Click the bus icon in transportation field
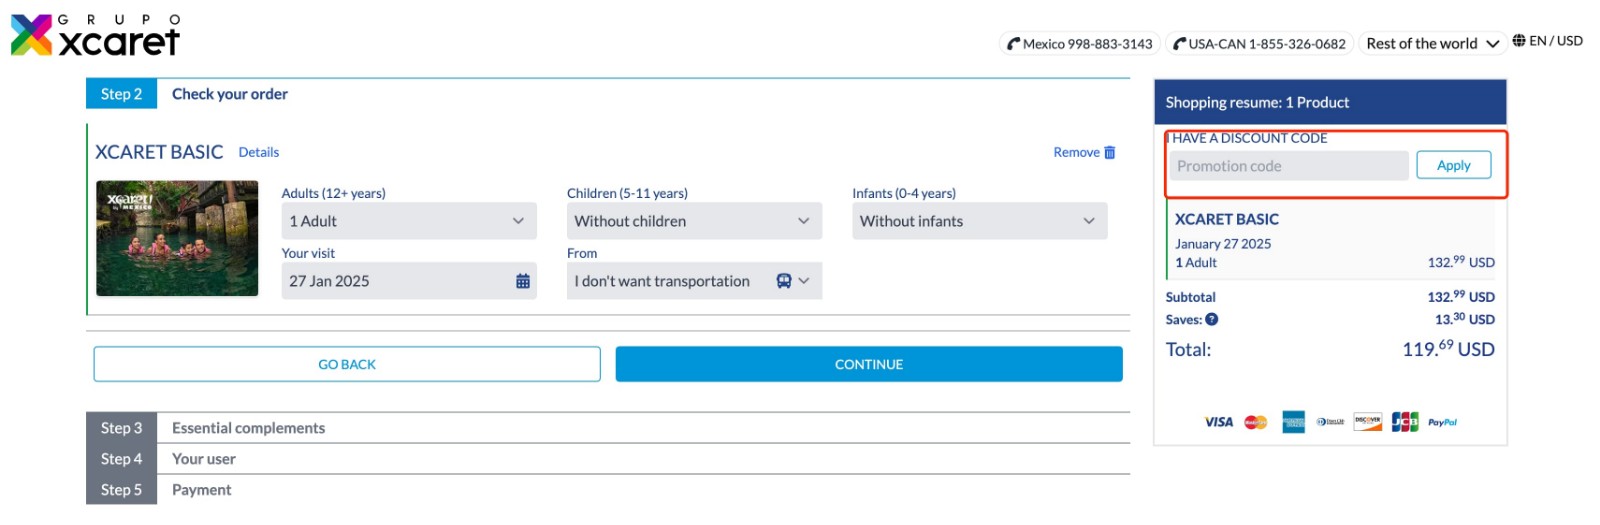Screen dimensions: 1600x525 pyautogui.click(x=784, y=282)
